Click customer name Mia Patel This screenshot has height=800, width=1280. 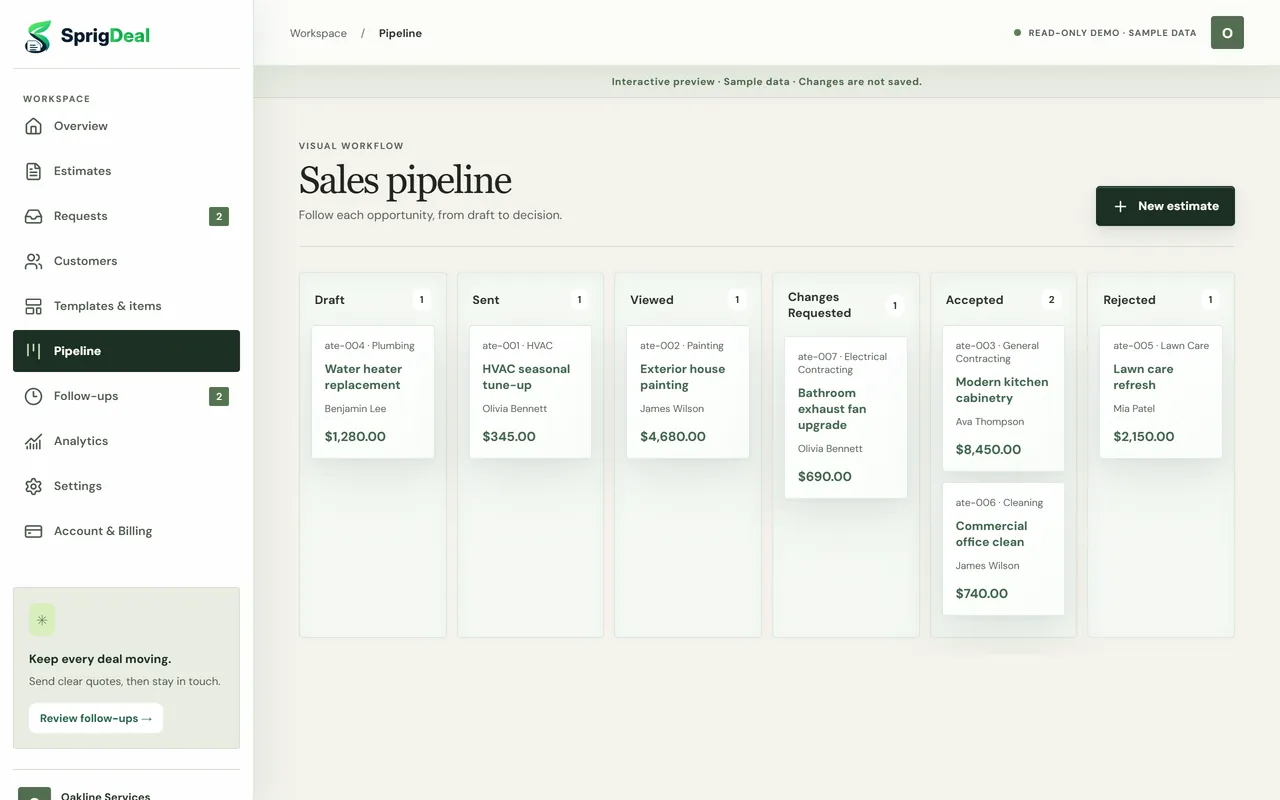point(1135,409)
